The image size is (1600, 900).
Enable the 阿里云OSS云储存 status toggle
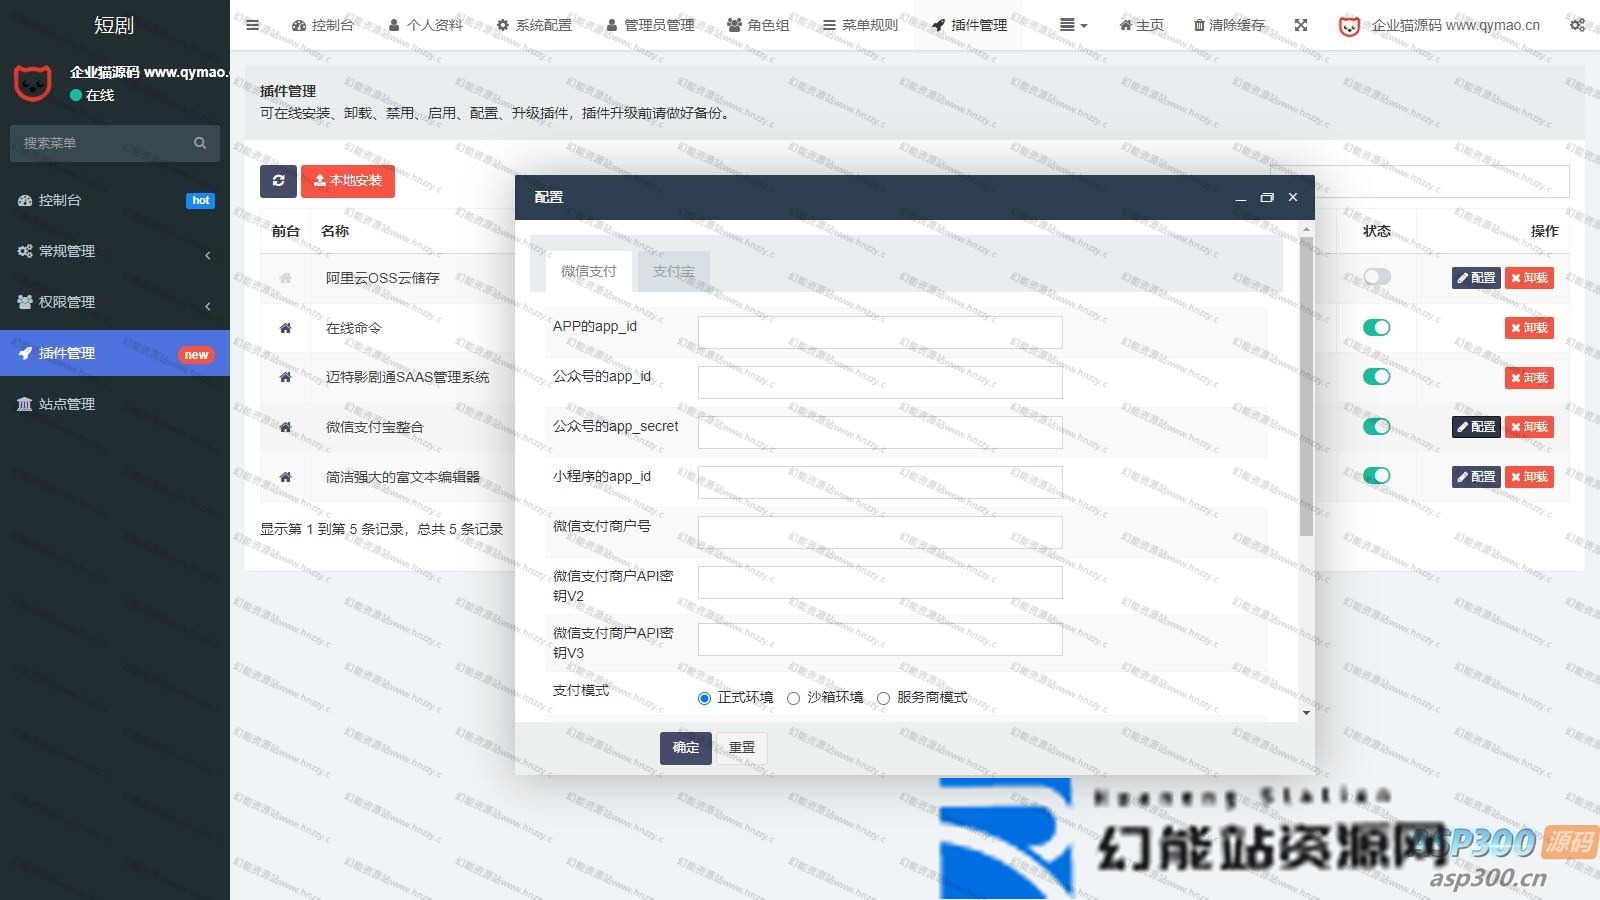pos(1376,277)
